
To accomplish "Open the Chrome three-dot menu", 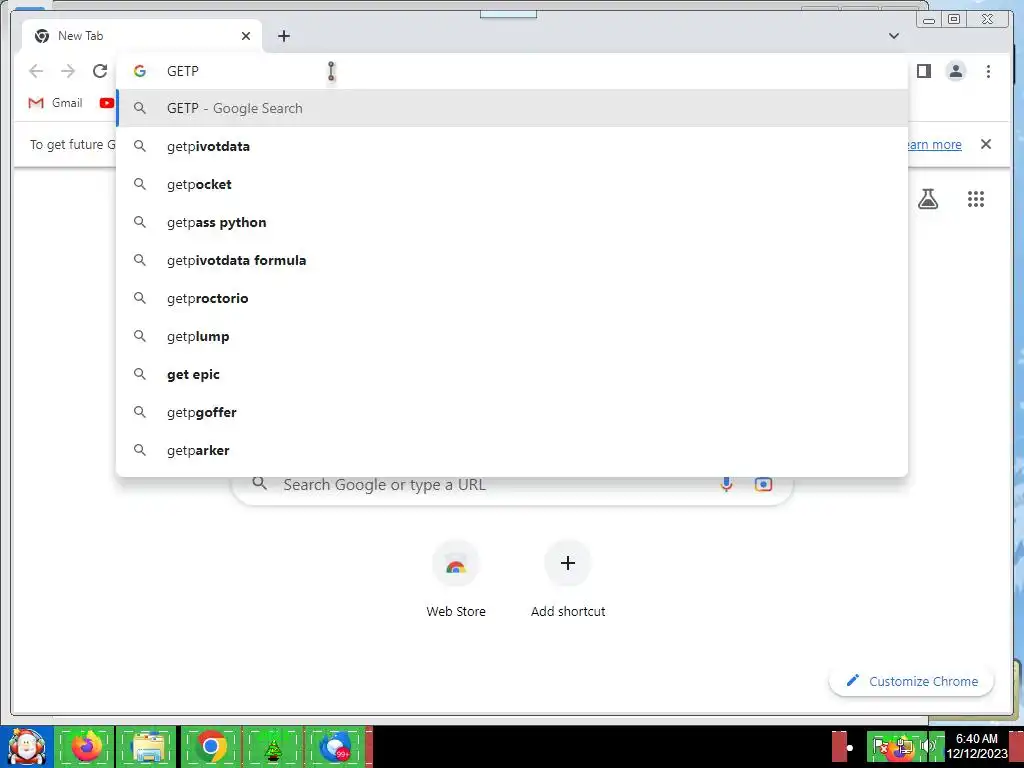I will pyautogui.click(x=988, y=71).
